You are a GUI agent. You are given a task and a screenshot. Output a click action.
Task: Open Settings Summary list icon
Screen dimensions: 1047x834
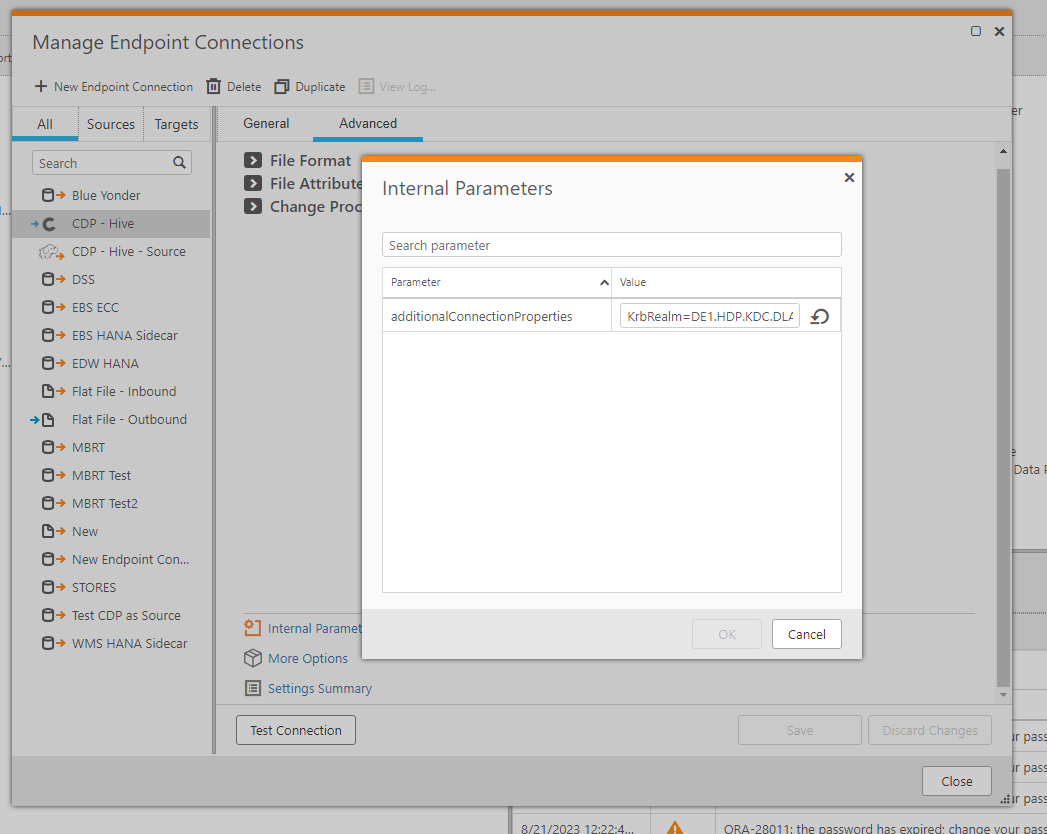pos(253,689)
